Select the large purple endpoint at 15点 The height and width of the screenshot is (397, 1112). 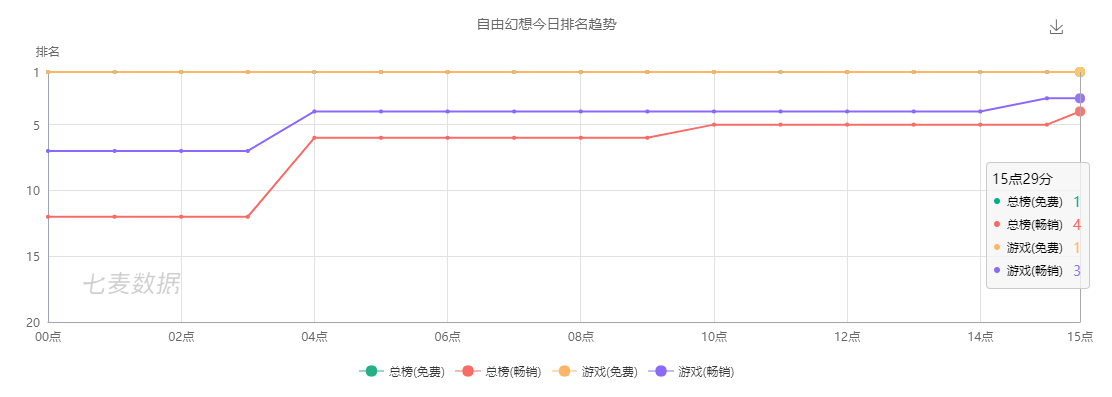(1079, 98)
